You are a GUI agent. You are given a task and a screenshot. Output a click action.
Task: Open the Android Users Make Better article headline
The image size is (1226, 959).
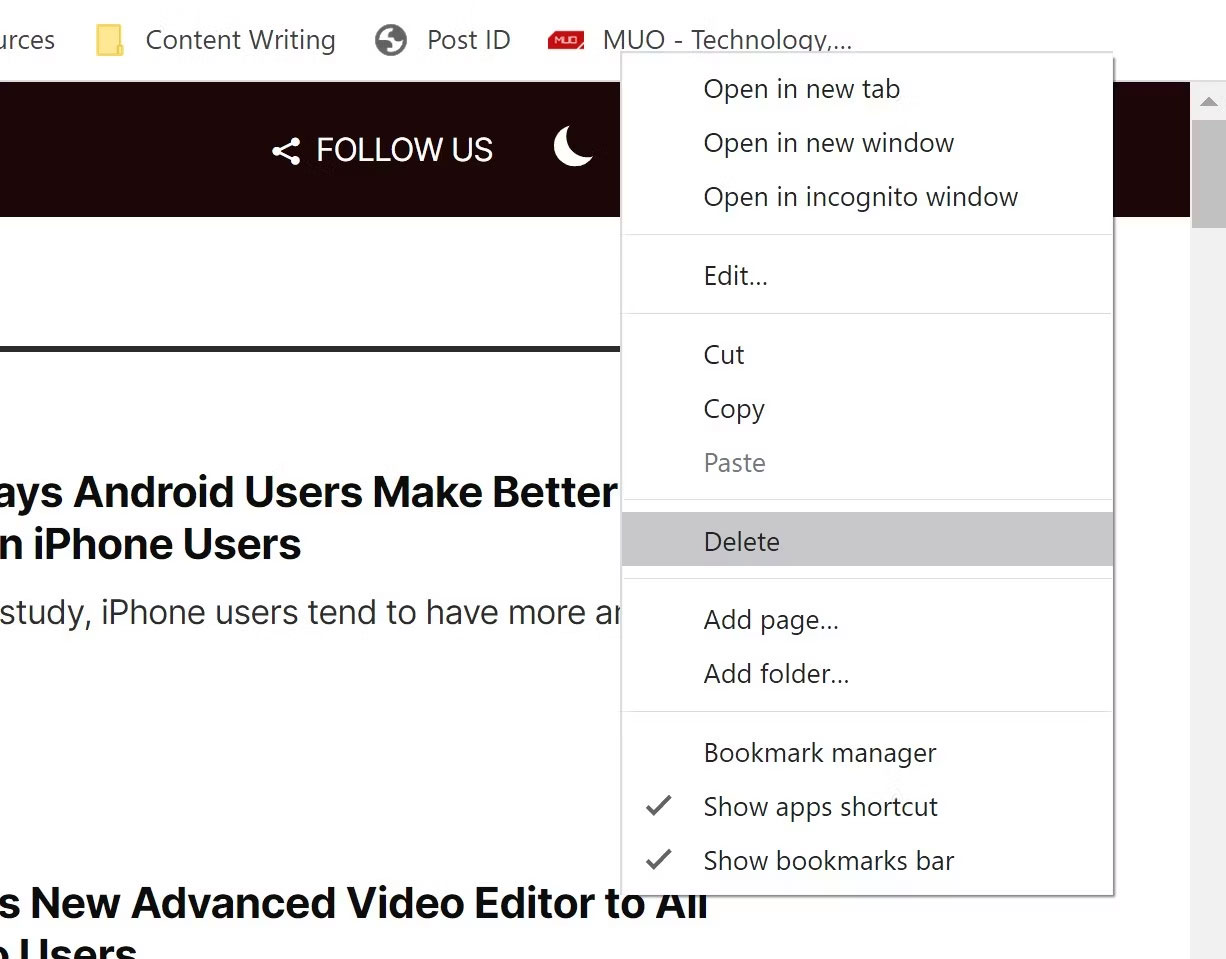coord(309,518)
